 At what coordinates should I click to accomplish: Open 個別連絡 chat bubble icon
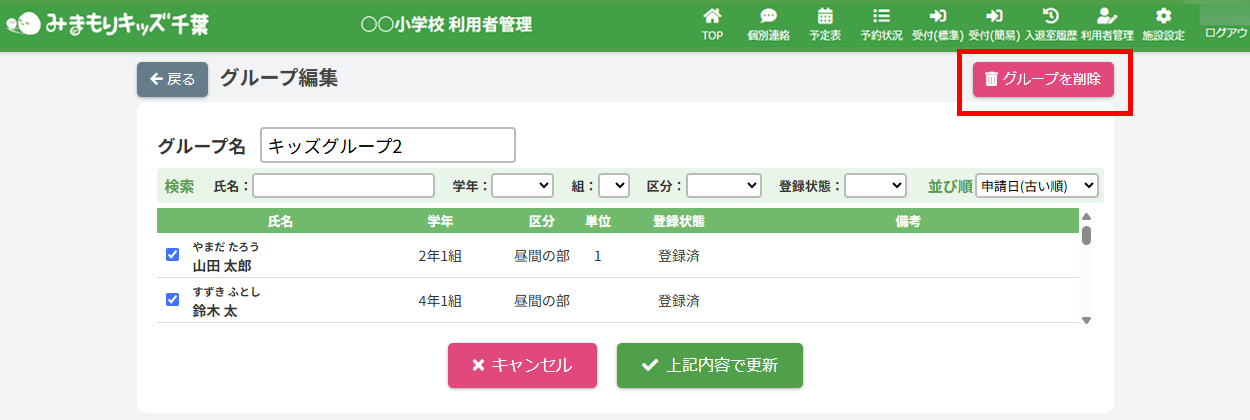(768, 17)
